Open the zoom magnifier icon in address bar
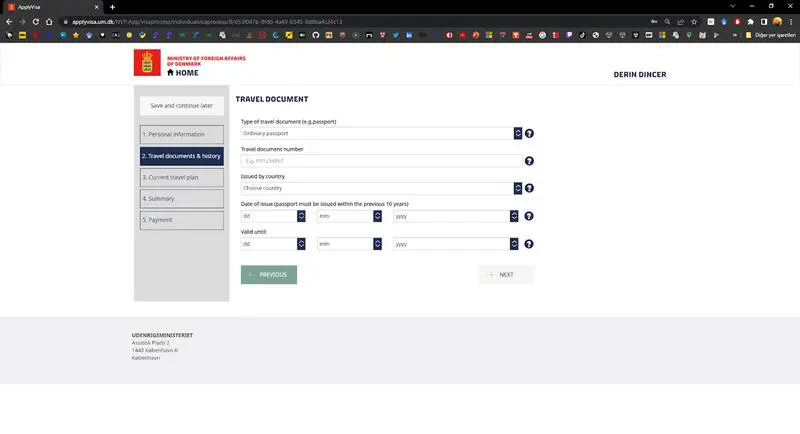800x434 pixels. [x=667, y=22]
